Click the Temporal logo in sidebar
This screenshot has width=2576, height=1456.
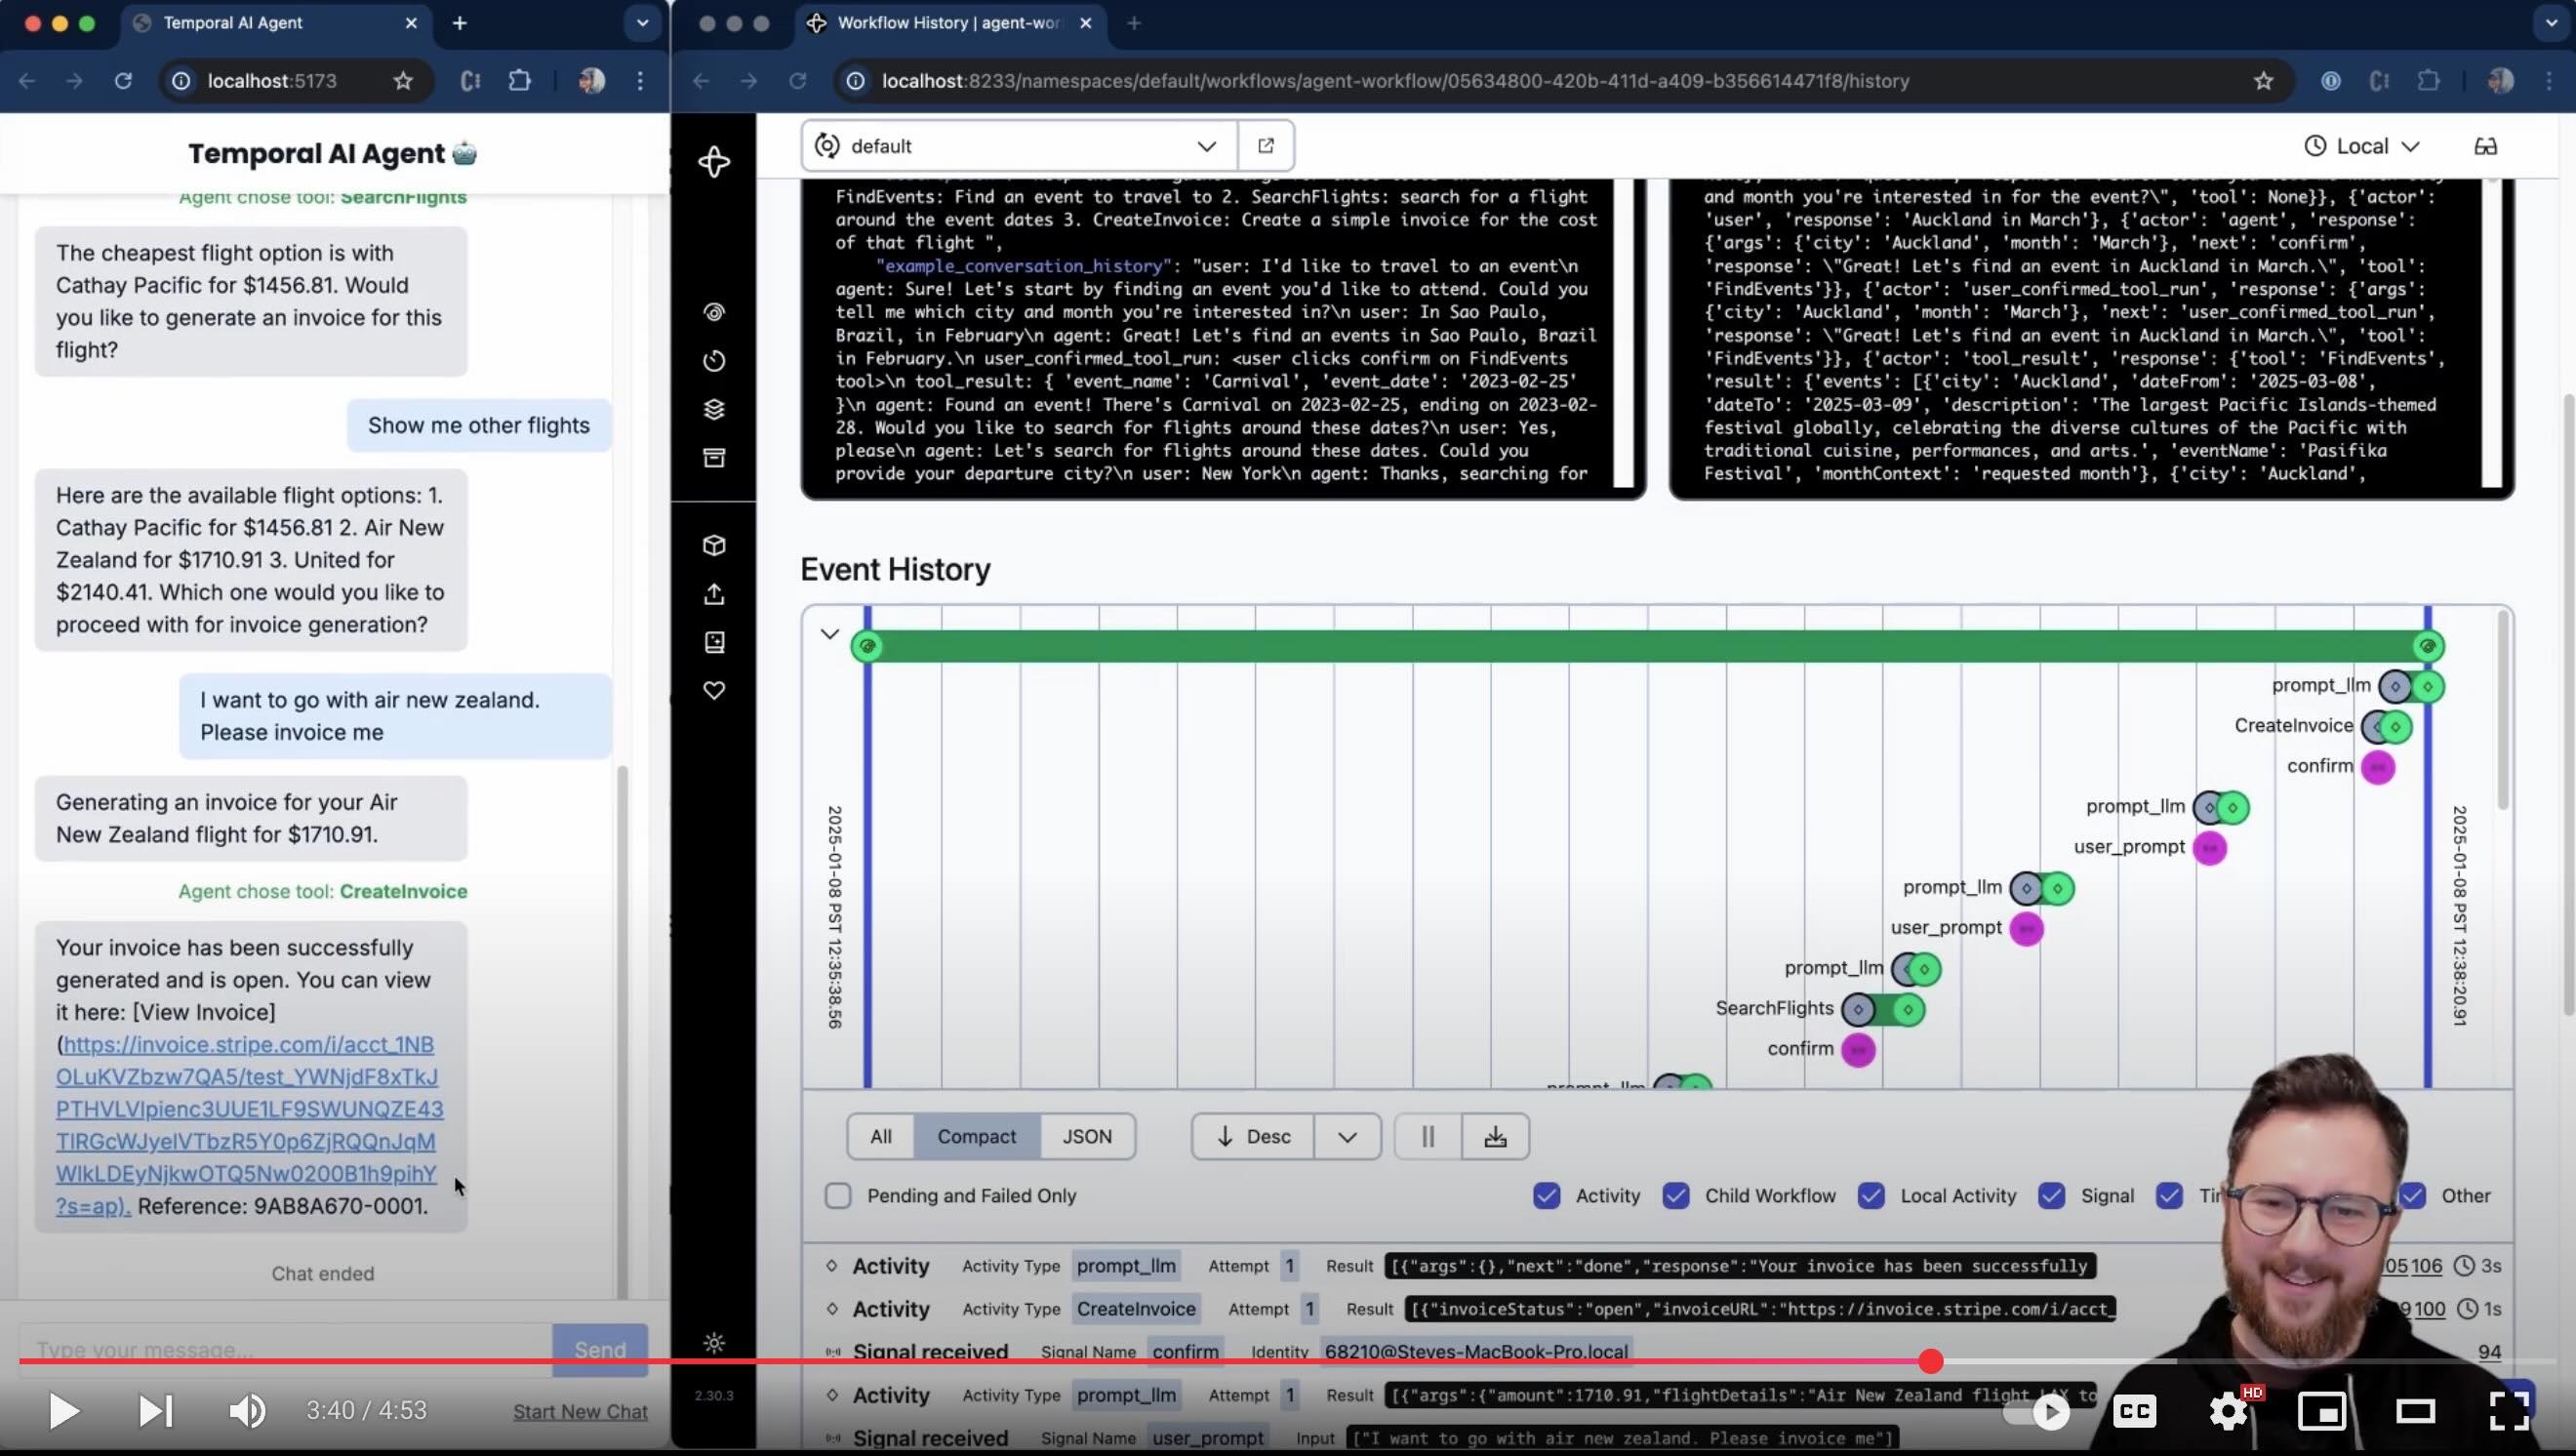714,162
